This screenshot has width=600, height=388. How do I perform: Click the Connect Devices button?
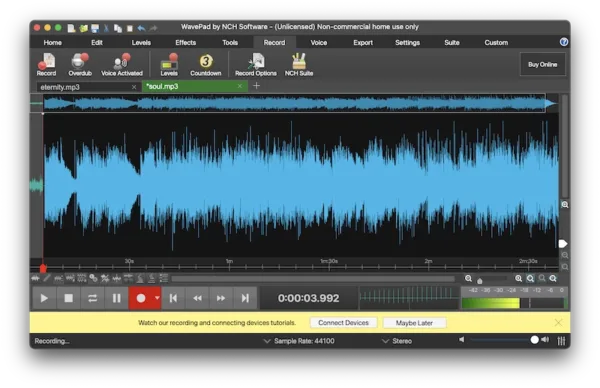[343, 323]
